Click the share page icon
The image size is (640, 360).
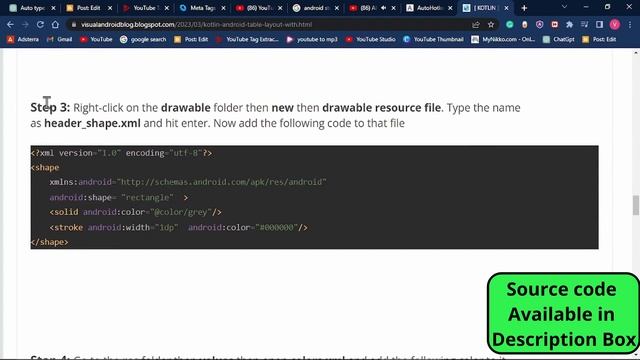(x=476, y=24)
